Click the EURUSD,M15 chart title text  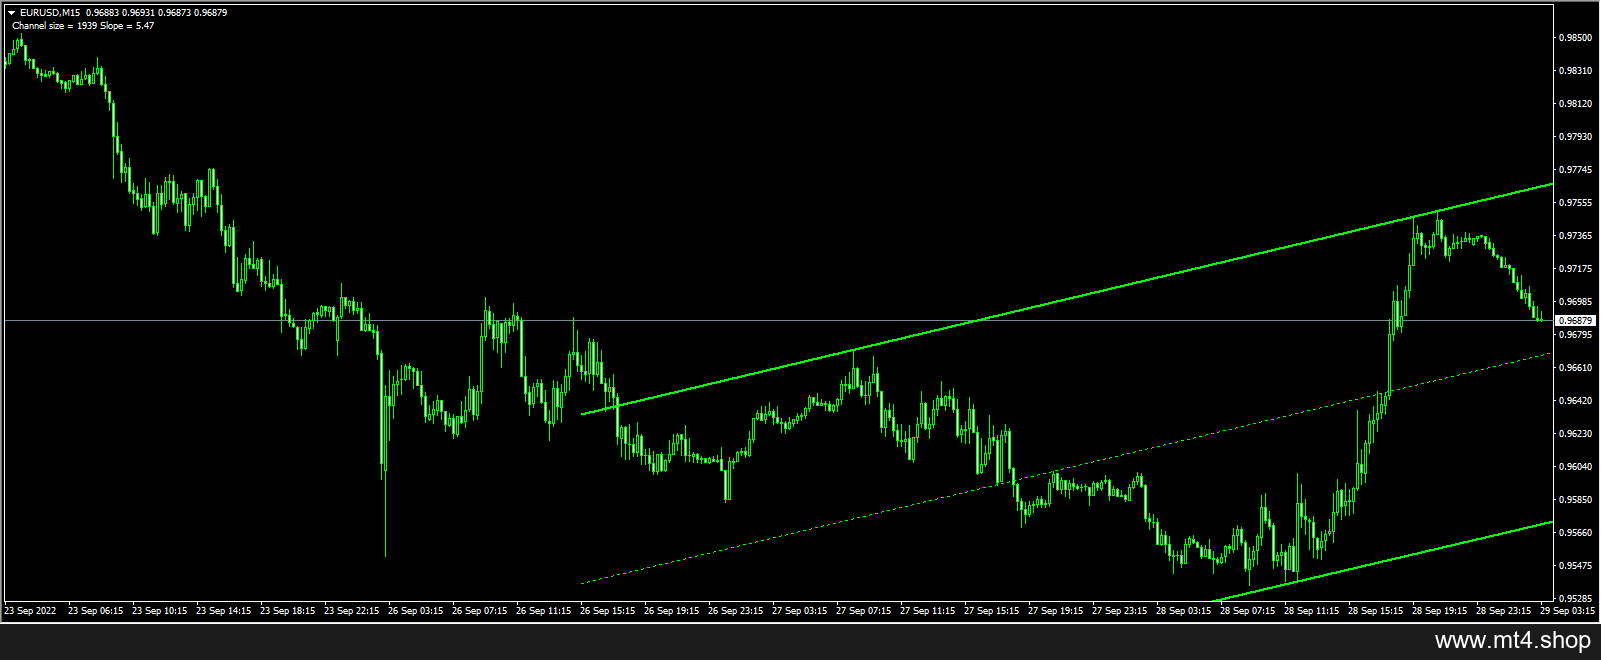point(50,13)
